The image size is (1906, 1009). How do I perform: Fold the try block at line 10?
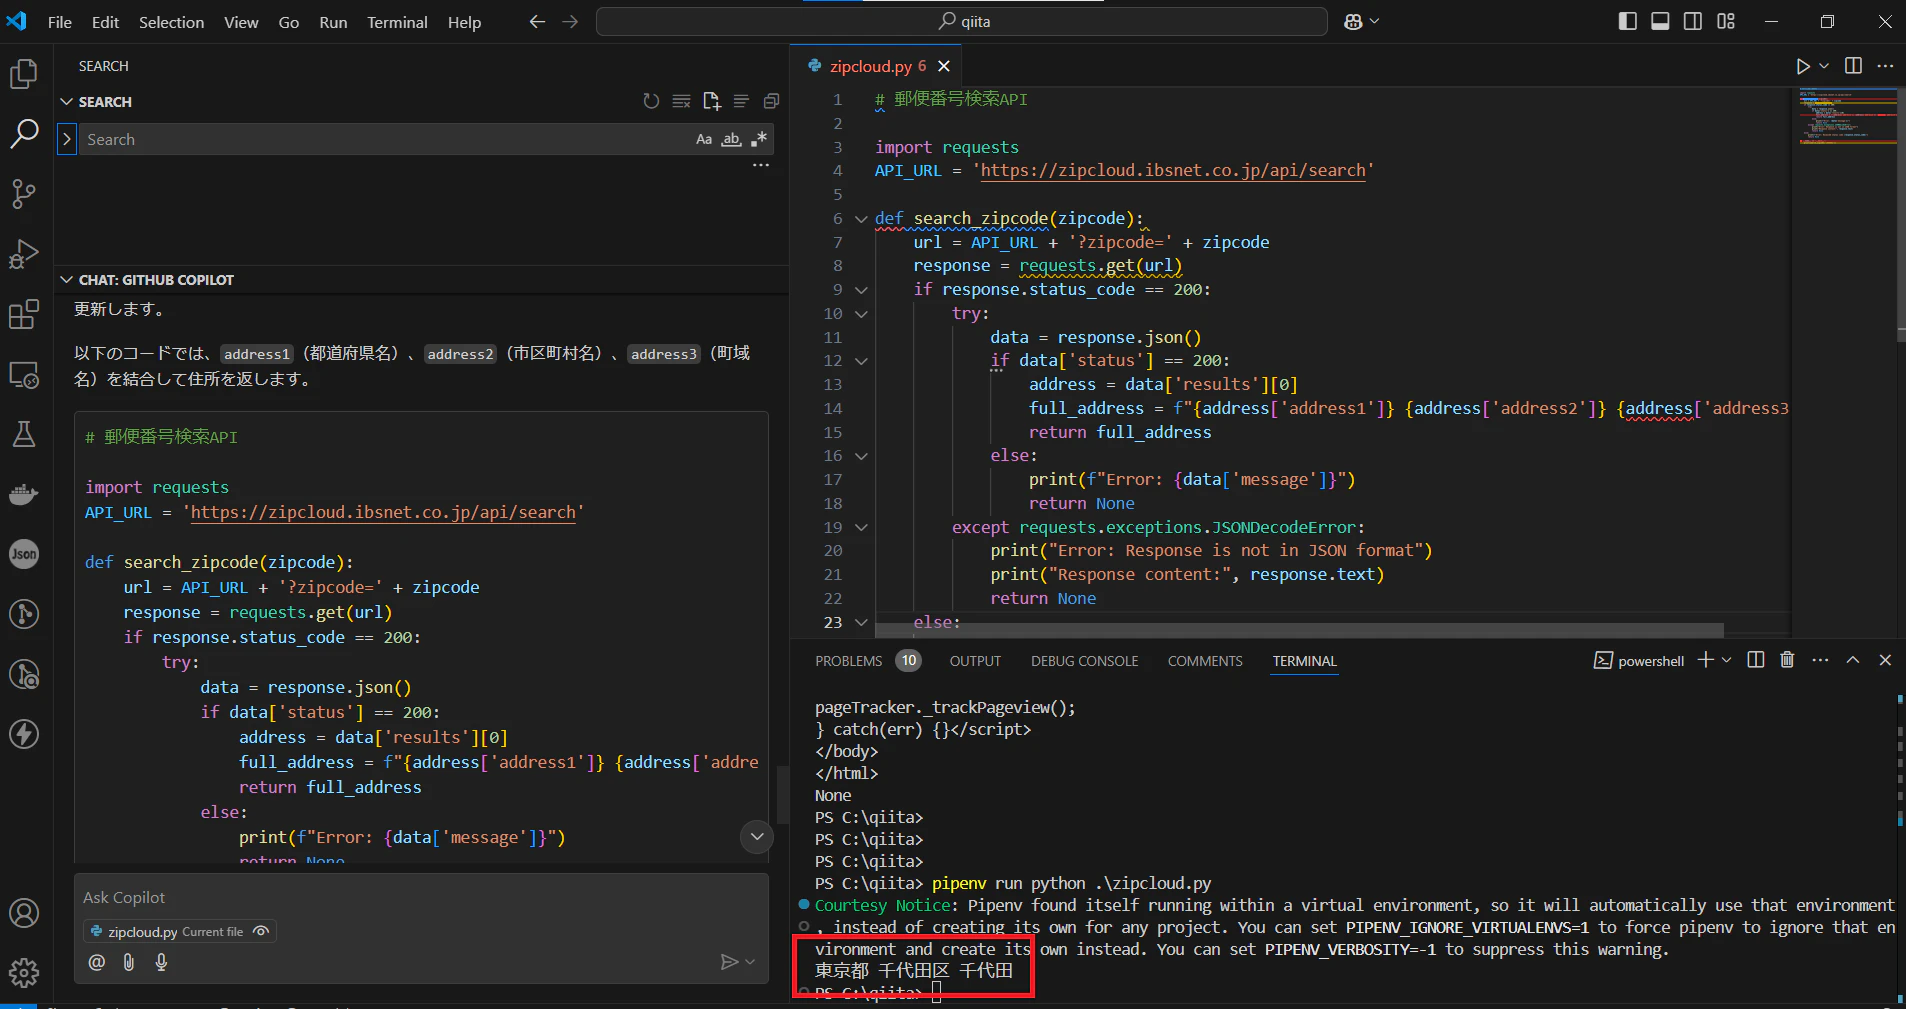coord(861,314)
